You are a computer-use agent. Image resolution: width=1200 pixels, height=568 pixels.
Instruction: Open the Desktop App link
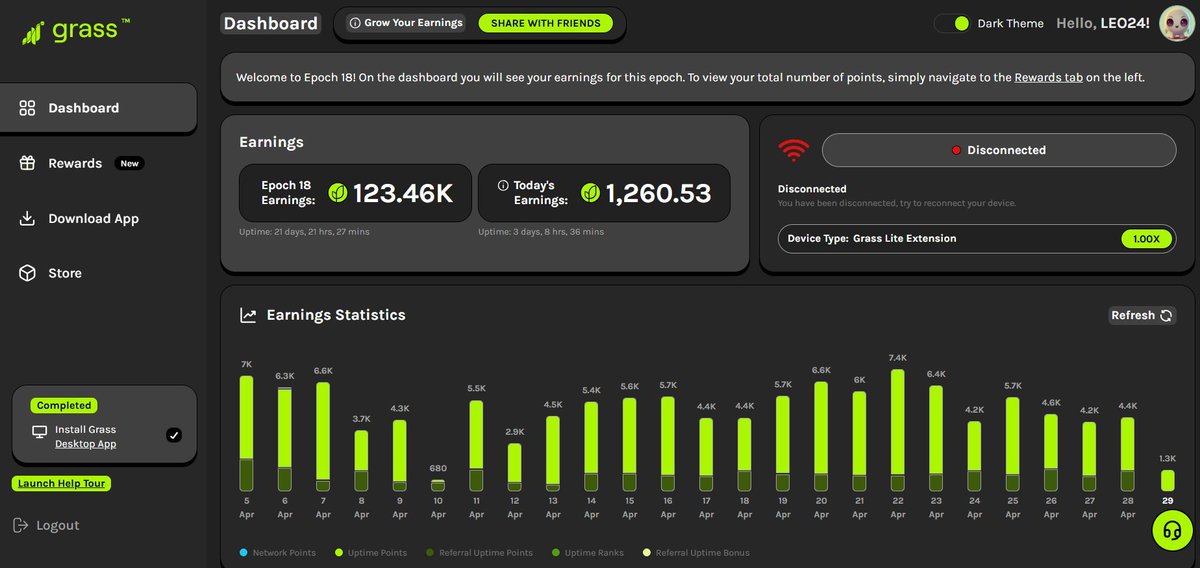85,444
